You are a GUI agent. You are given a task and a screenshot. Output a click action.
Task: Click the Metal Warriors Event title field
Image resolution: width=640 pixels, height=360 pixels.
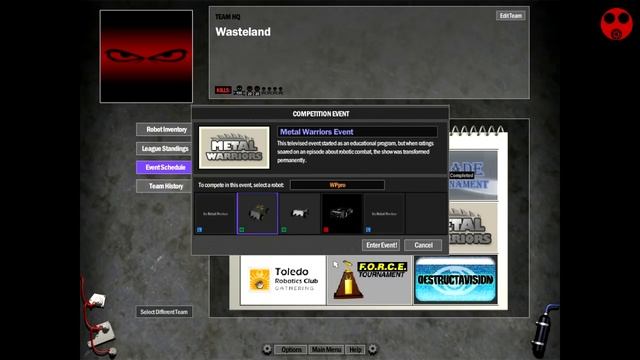(357, 132)
